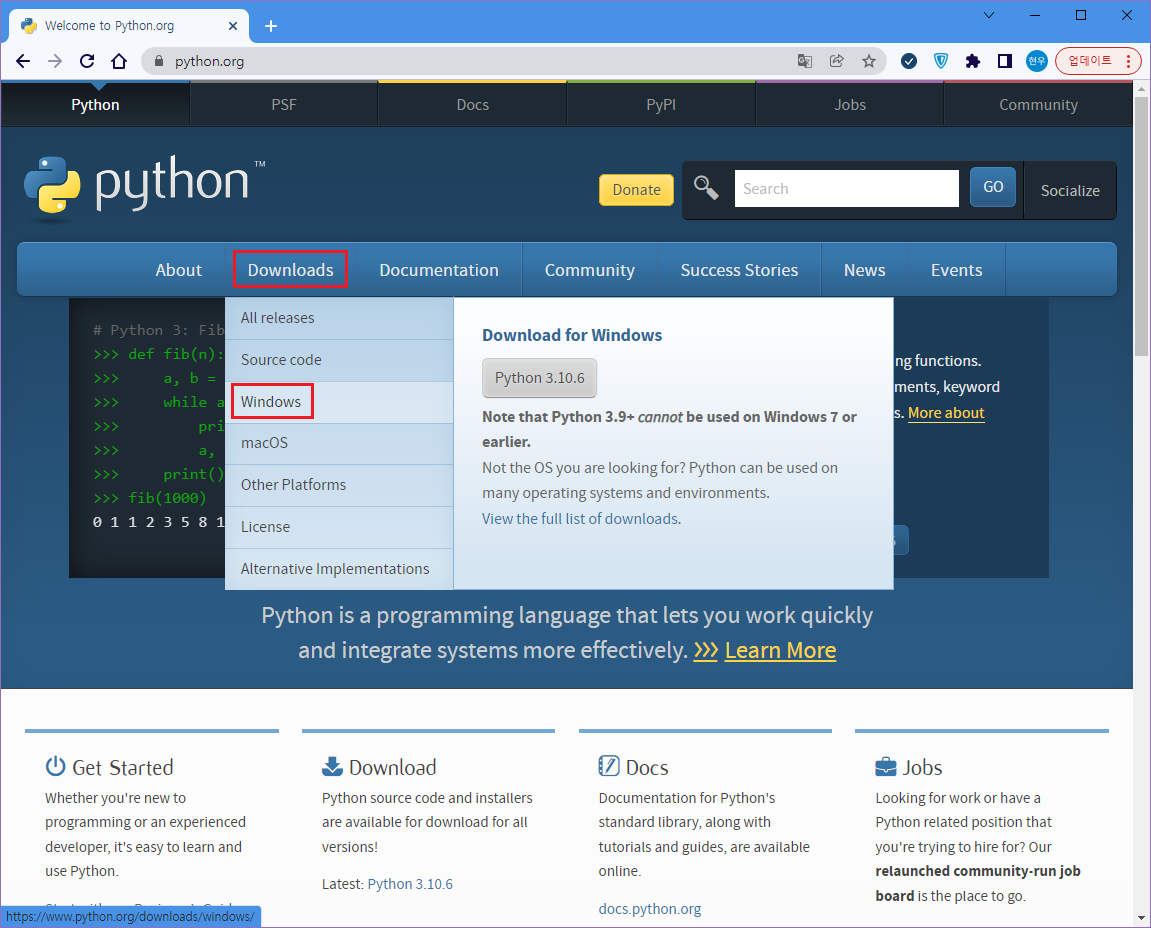Select Windows in Downloads dropdown
The image size is (1151, 928).
(339, 402)
